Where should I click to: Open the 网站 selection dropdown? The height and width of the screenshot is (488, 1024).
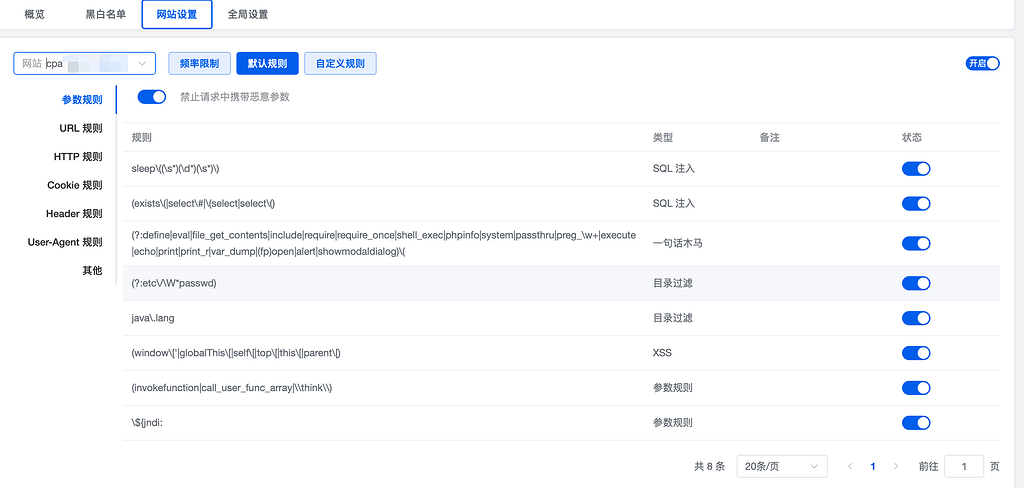point(85,63)
